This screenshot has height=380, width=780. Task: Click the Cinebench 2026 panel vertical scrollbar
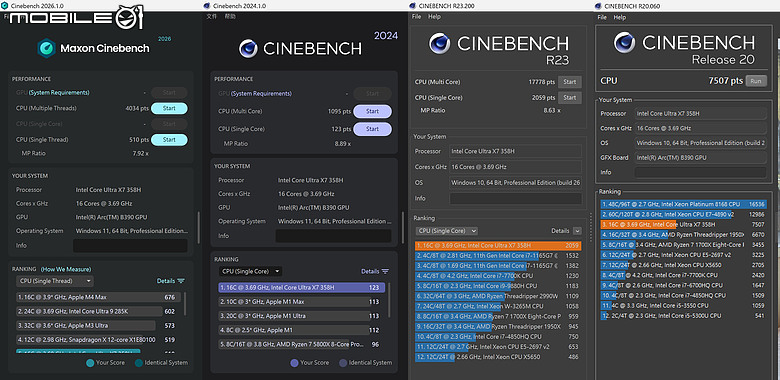pos(198,227)
